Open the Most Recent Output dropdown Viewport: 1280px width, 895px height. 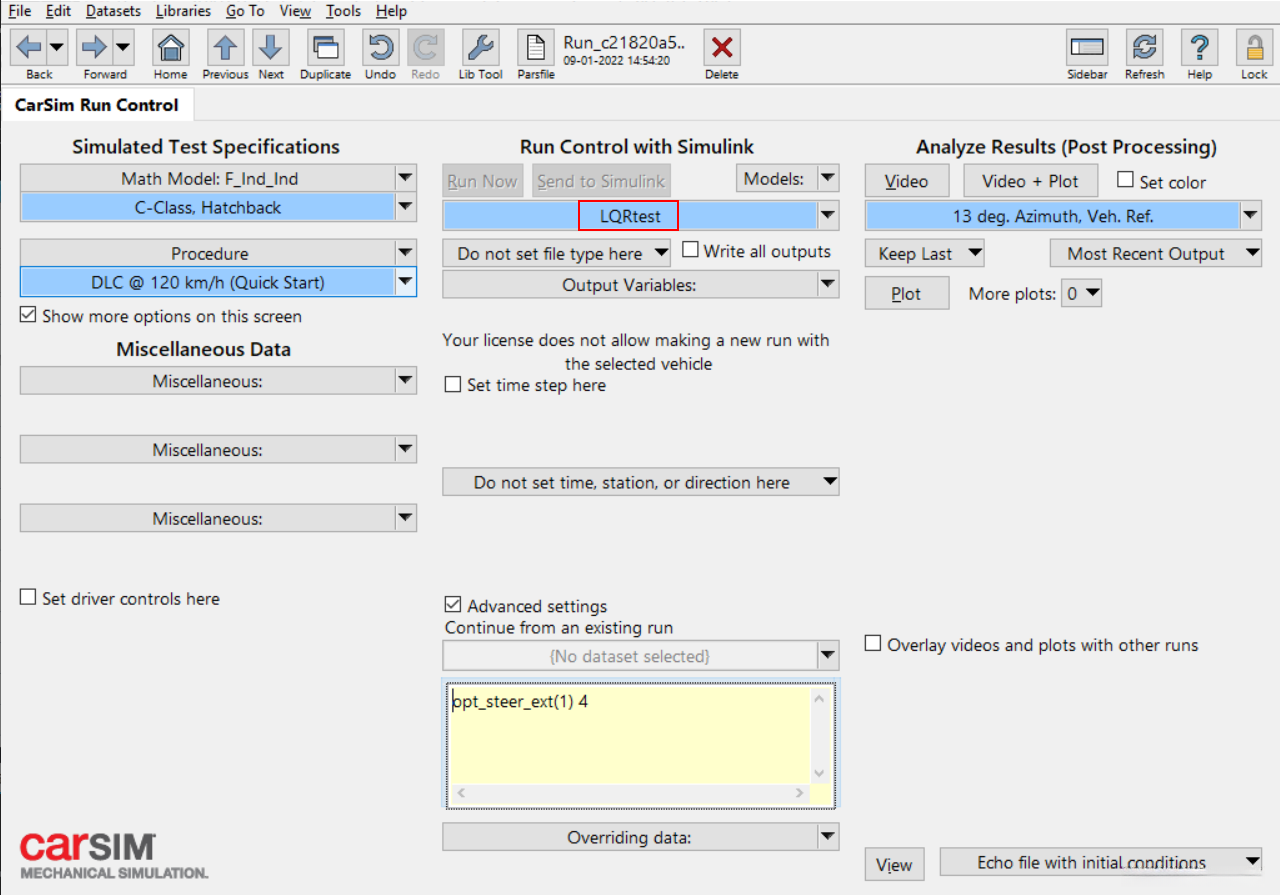tap(1156, 253)
